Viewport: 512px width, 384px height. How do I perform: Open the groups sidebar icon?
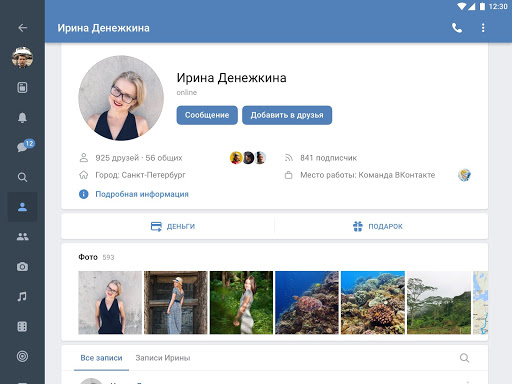coord(22,237)
